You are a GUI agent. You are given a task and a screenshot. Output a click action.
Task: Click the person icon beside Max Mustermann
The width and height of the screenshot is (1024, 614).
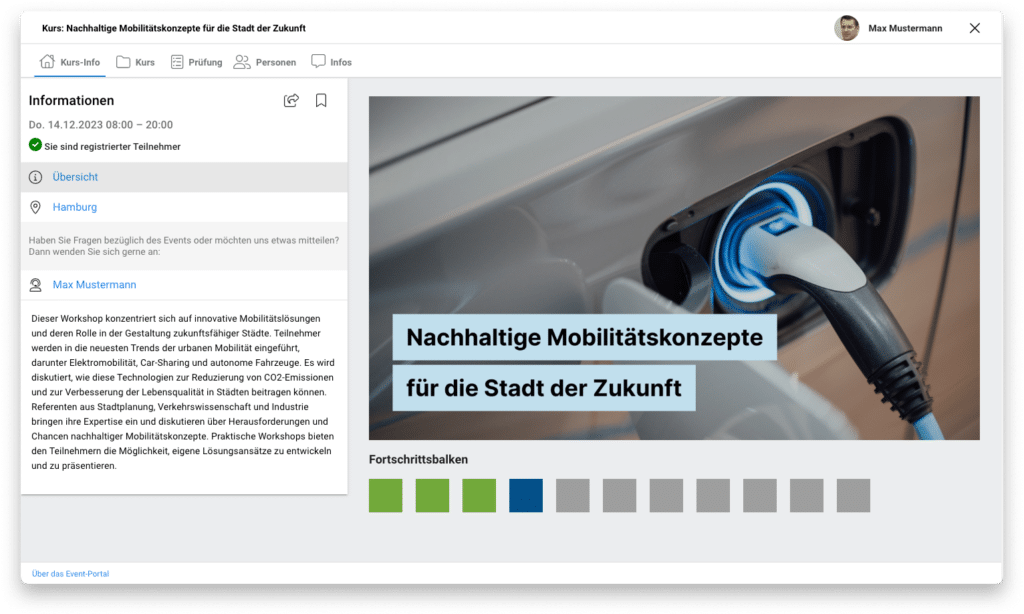[x=35, y=284]
